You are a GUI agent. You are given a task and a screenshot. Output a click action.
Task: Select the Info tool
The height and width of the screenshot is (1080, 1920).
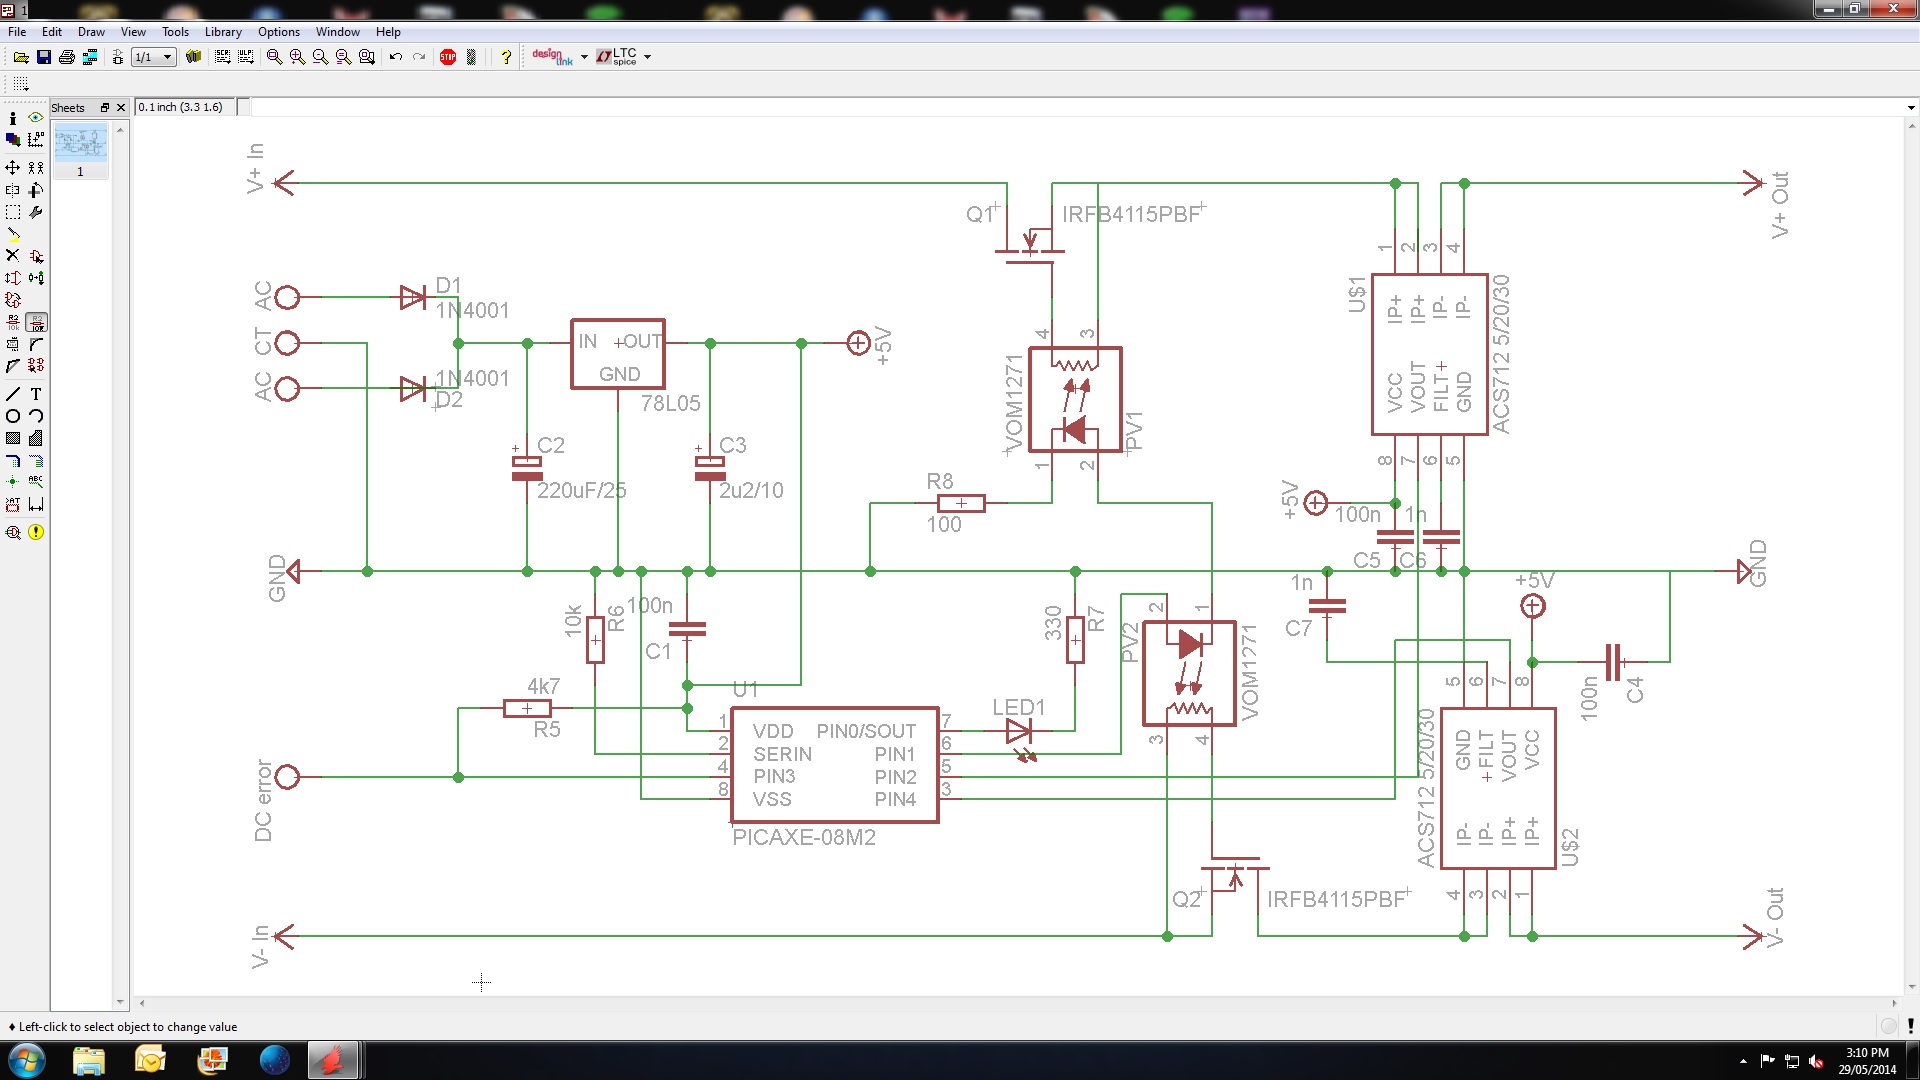click(x=13, y=118)
